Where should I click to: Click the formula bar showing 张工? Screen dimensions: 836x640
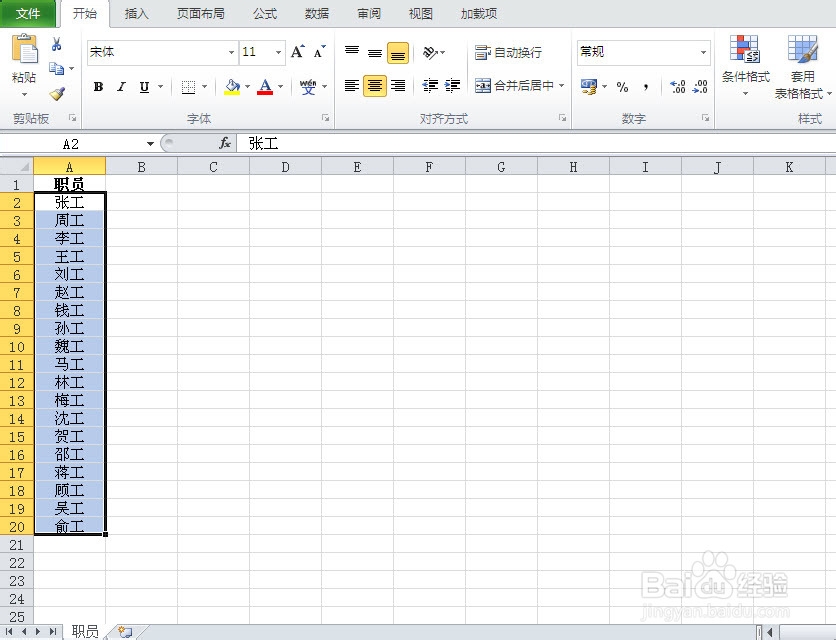tap(536, 143)
